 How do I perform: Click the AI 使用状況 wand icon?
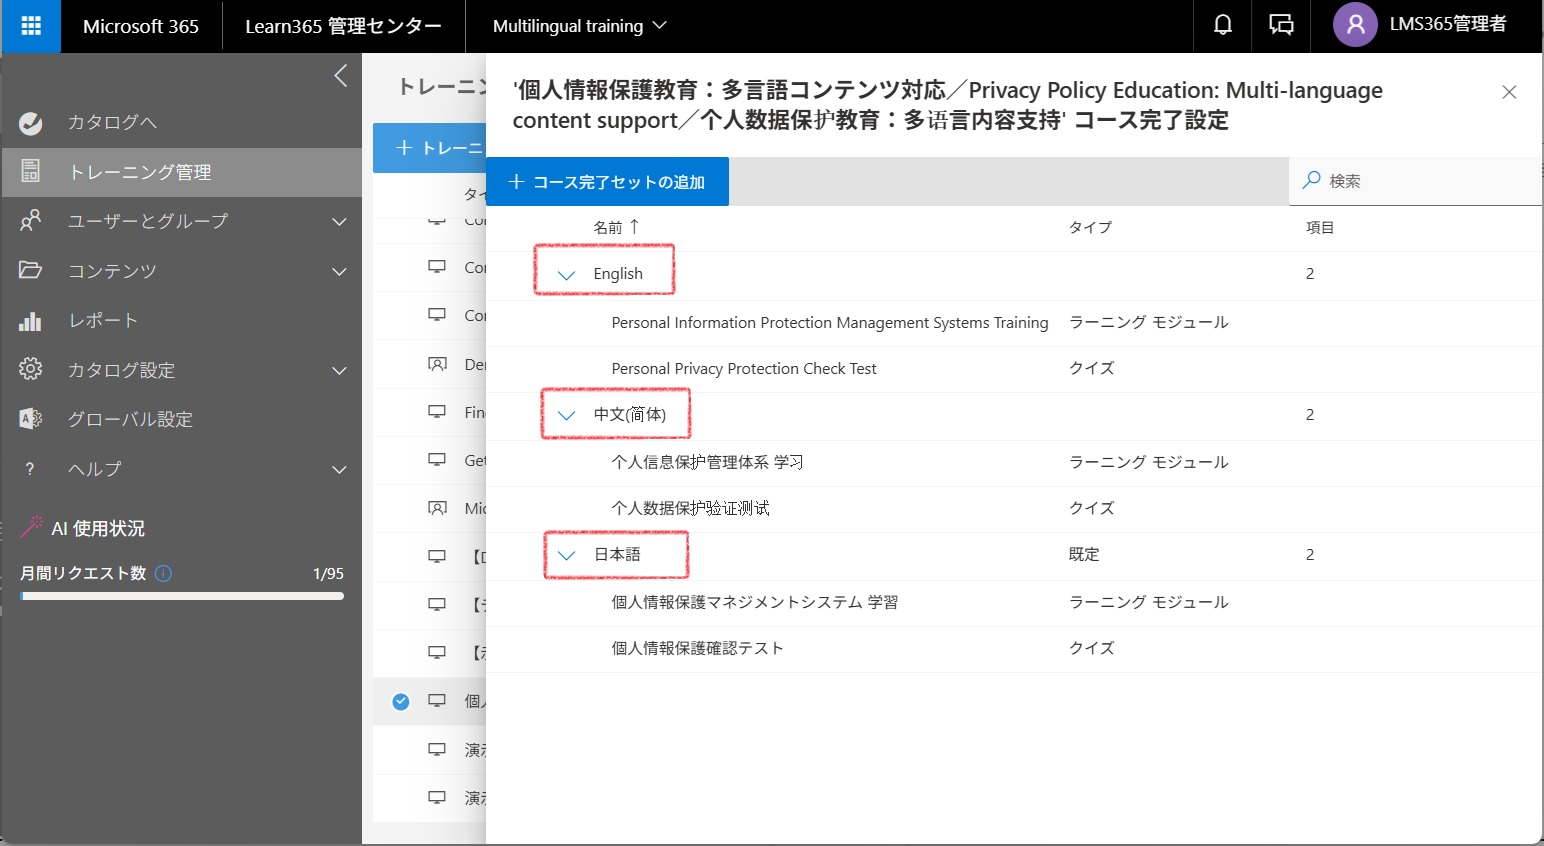32,527
